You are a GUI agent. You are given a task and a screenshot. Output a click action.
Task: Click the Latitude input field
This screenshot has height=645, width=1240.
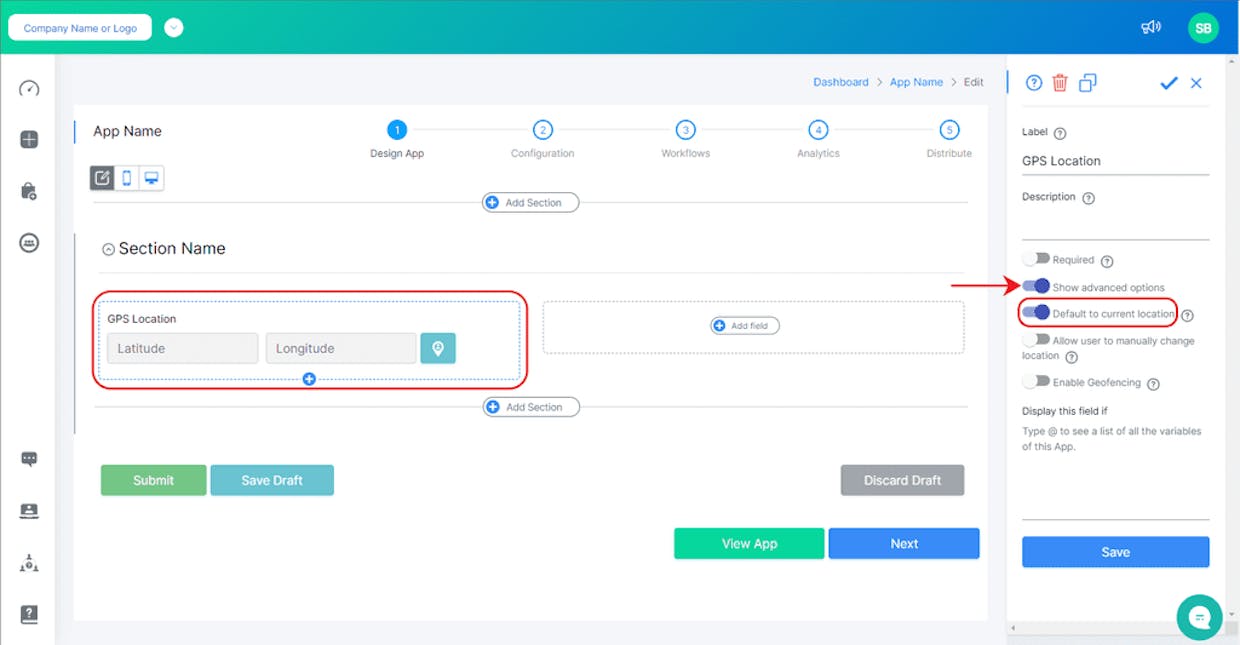click(x=183, y=348)
